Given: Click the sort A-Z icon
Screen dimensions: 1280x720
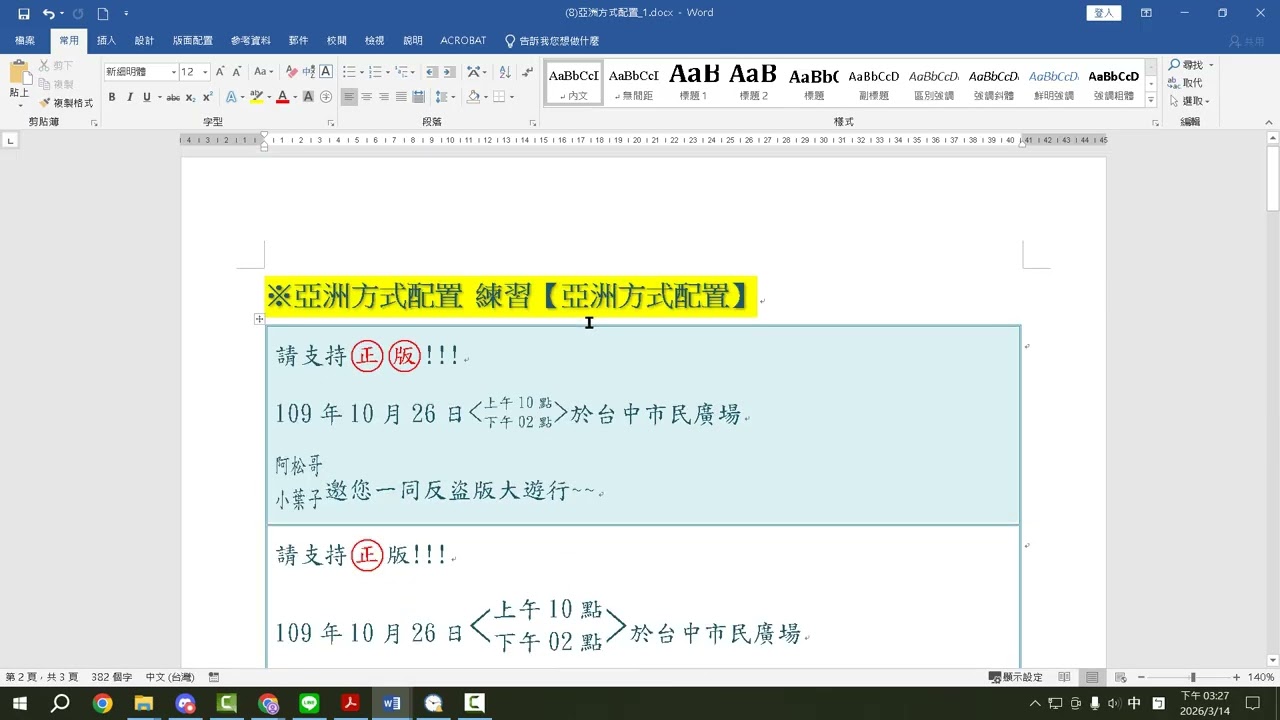Looking at the screenshot, I should tap(504, 72).
